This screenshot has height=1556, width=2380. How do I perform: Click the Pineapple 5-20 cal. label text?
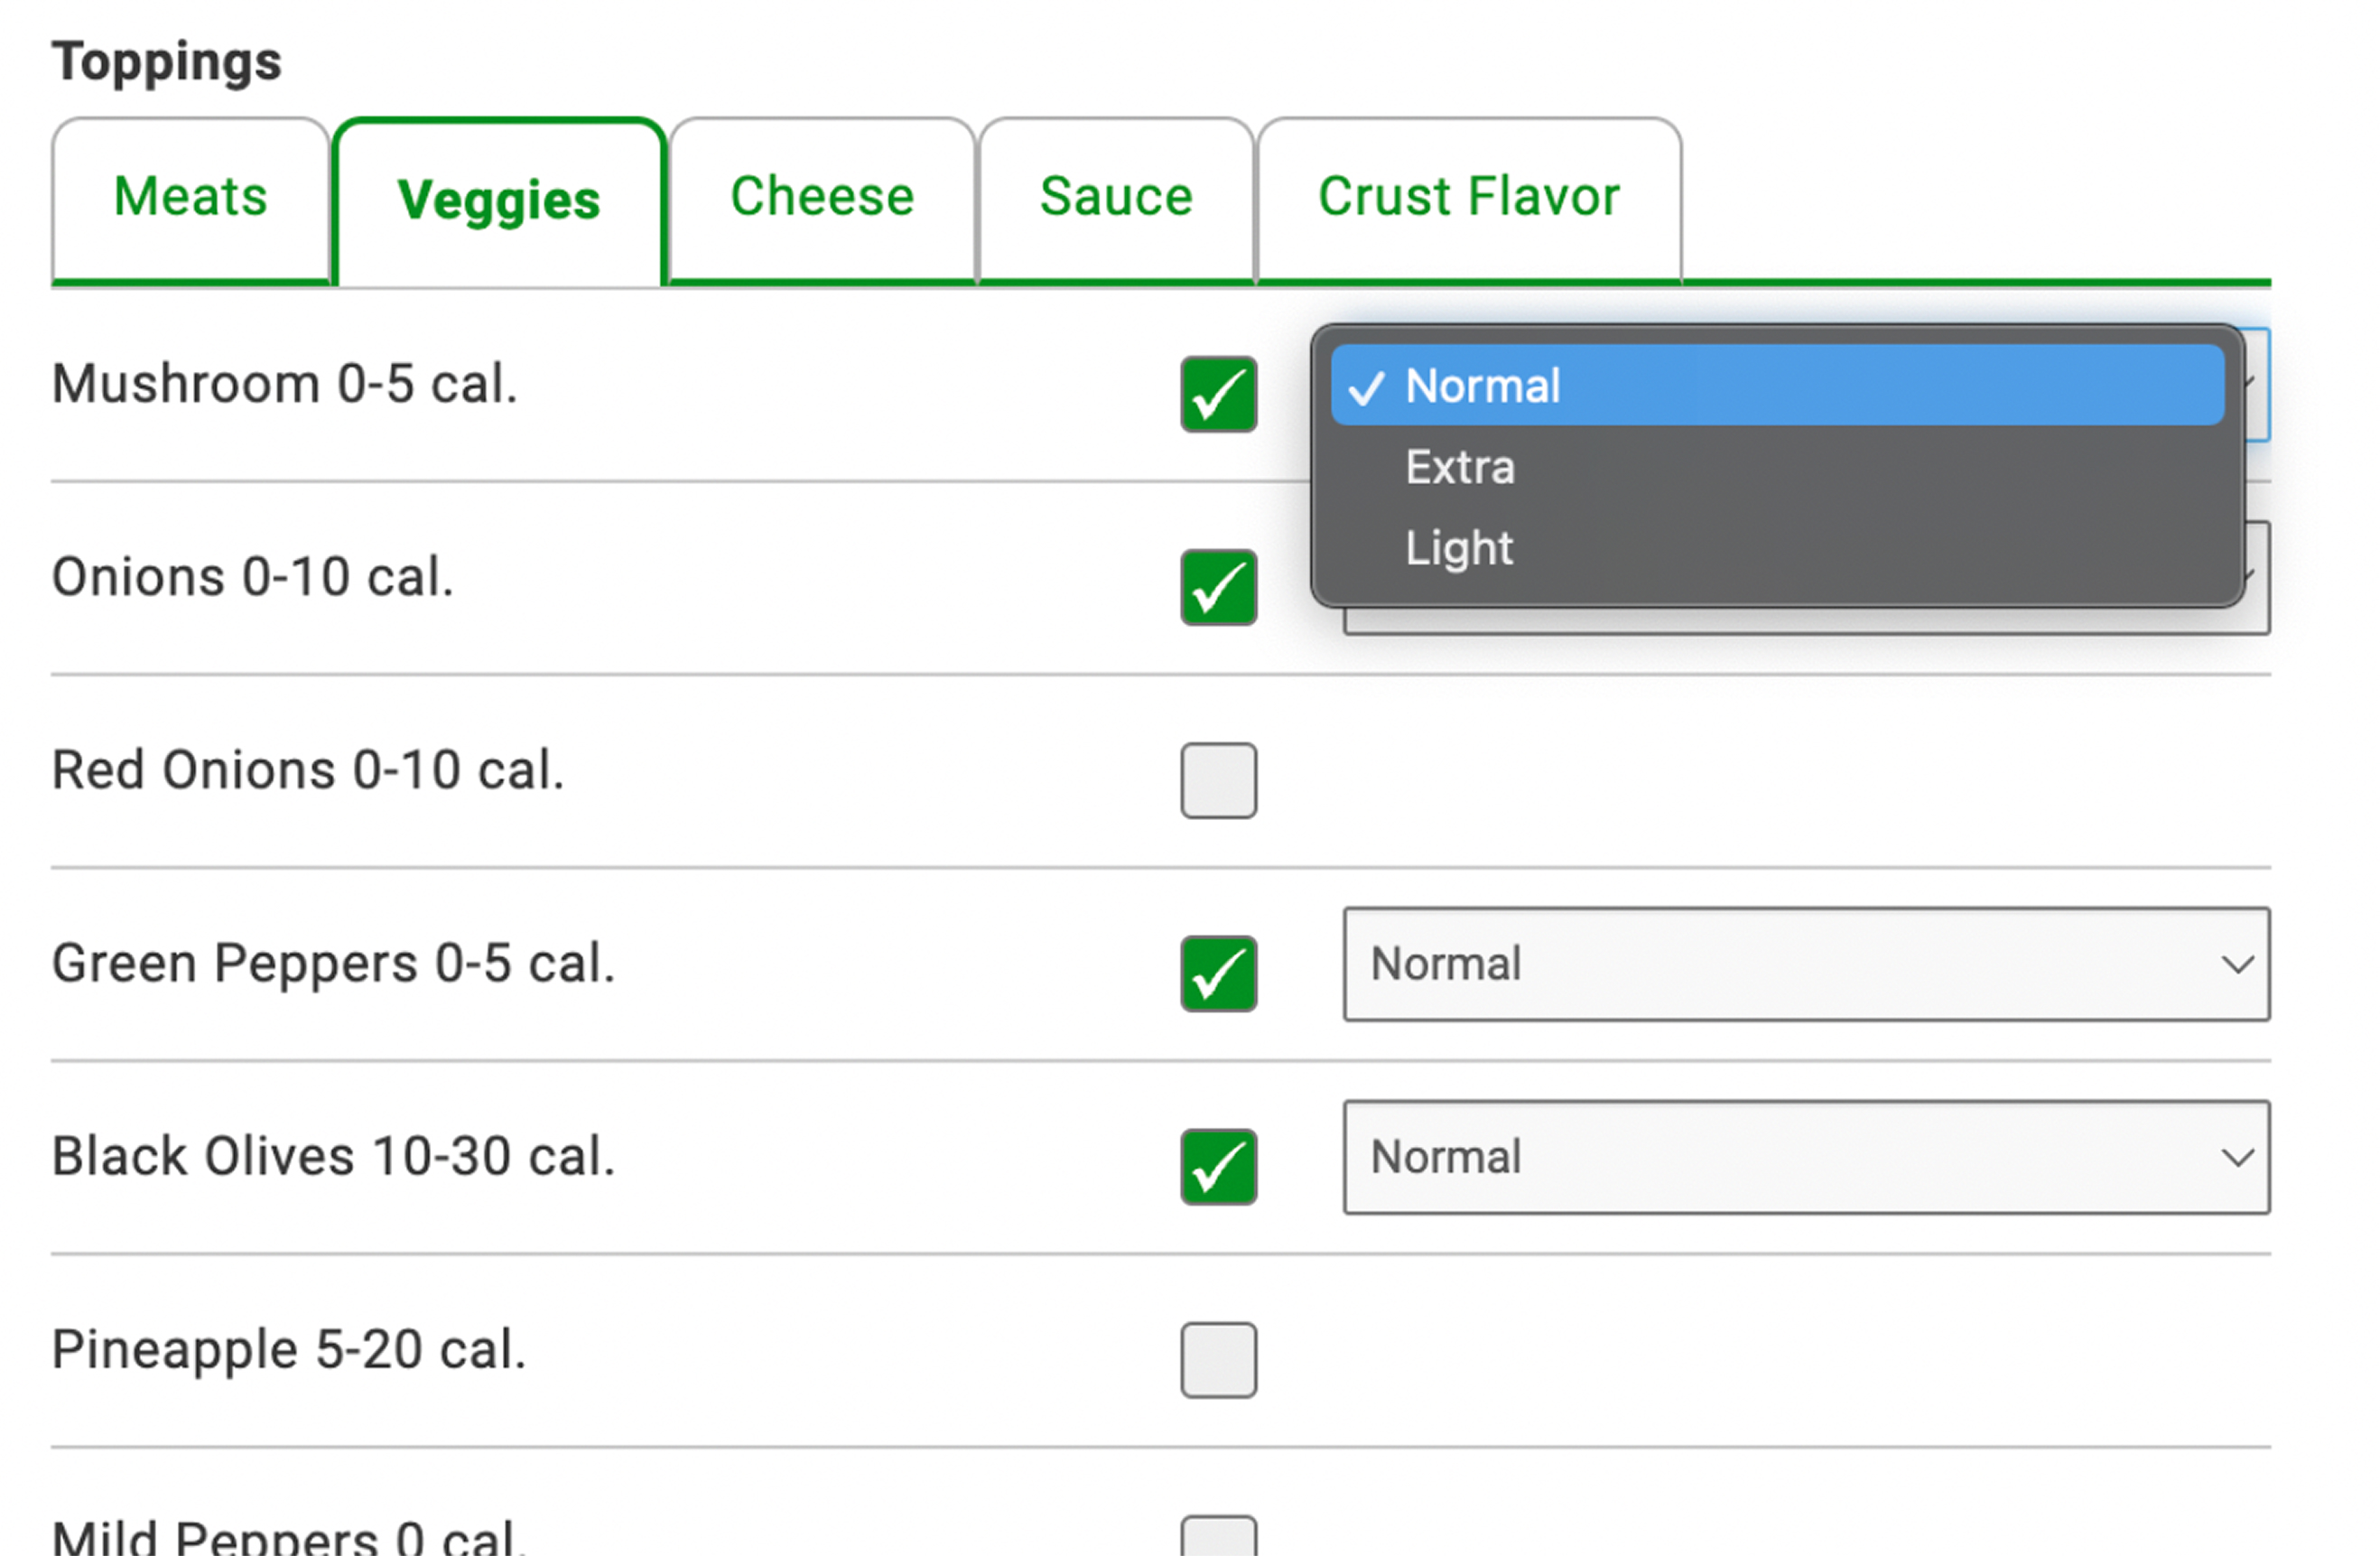click(x=289, y=1349)
